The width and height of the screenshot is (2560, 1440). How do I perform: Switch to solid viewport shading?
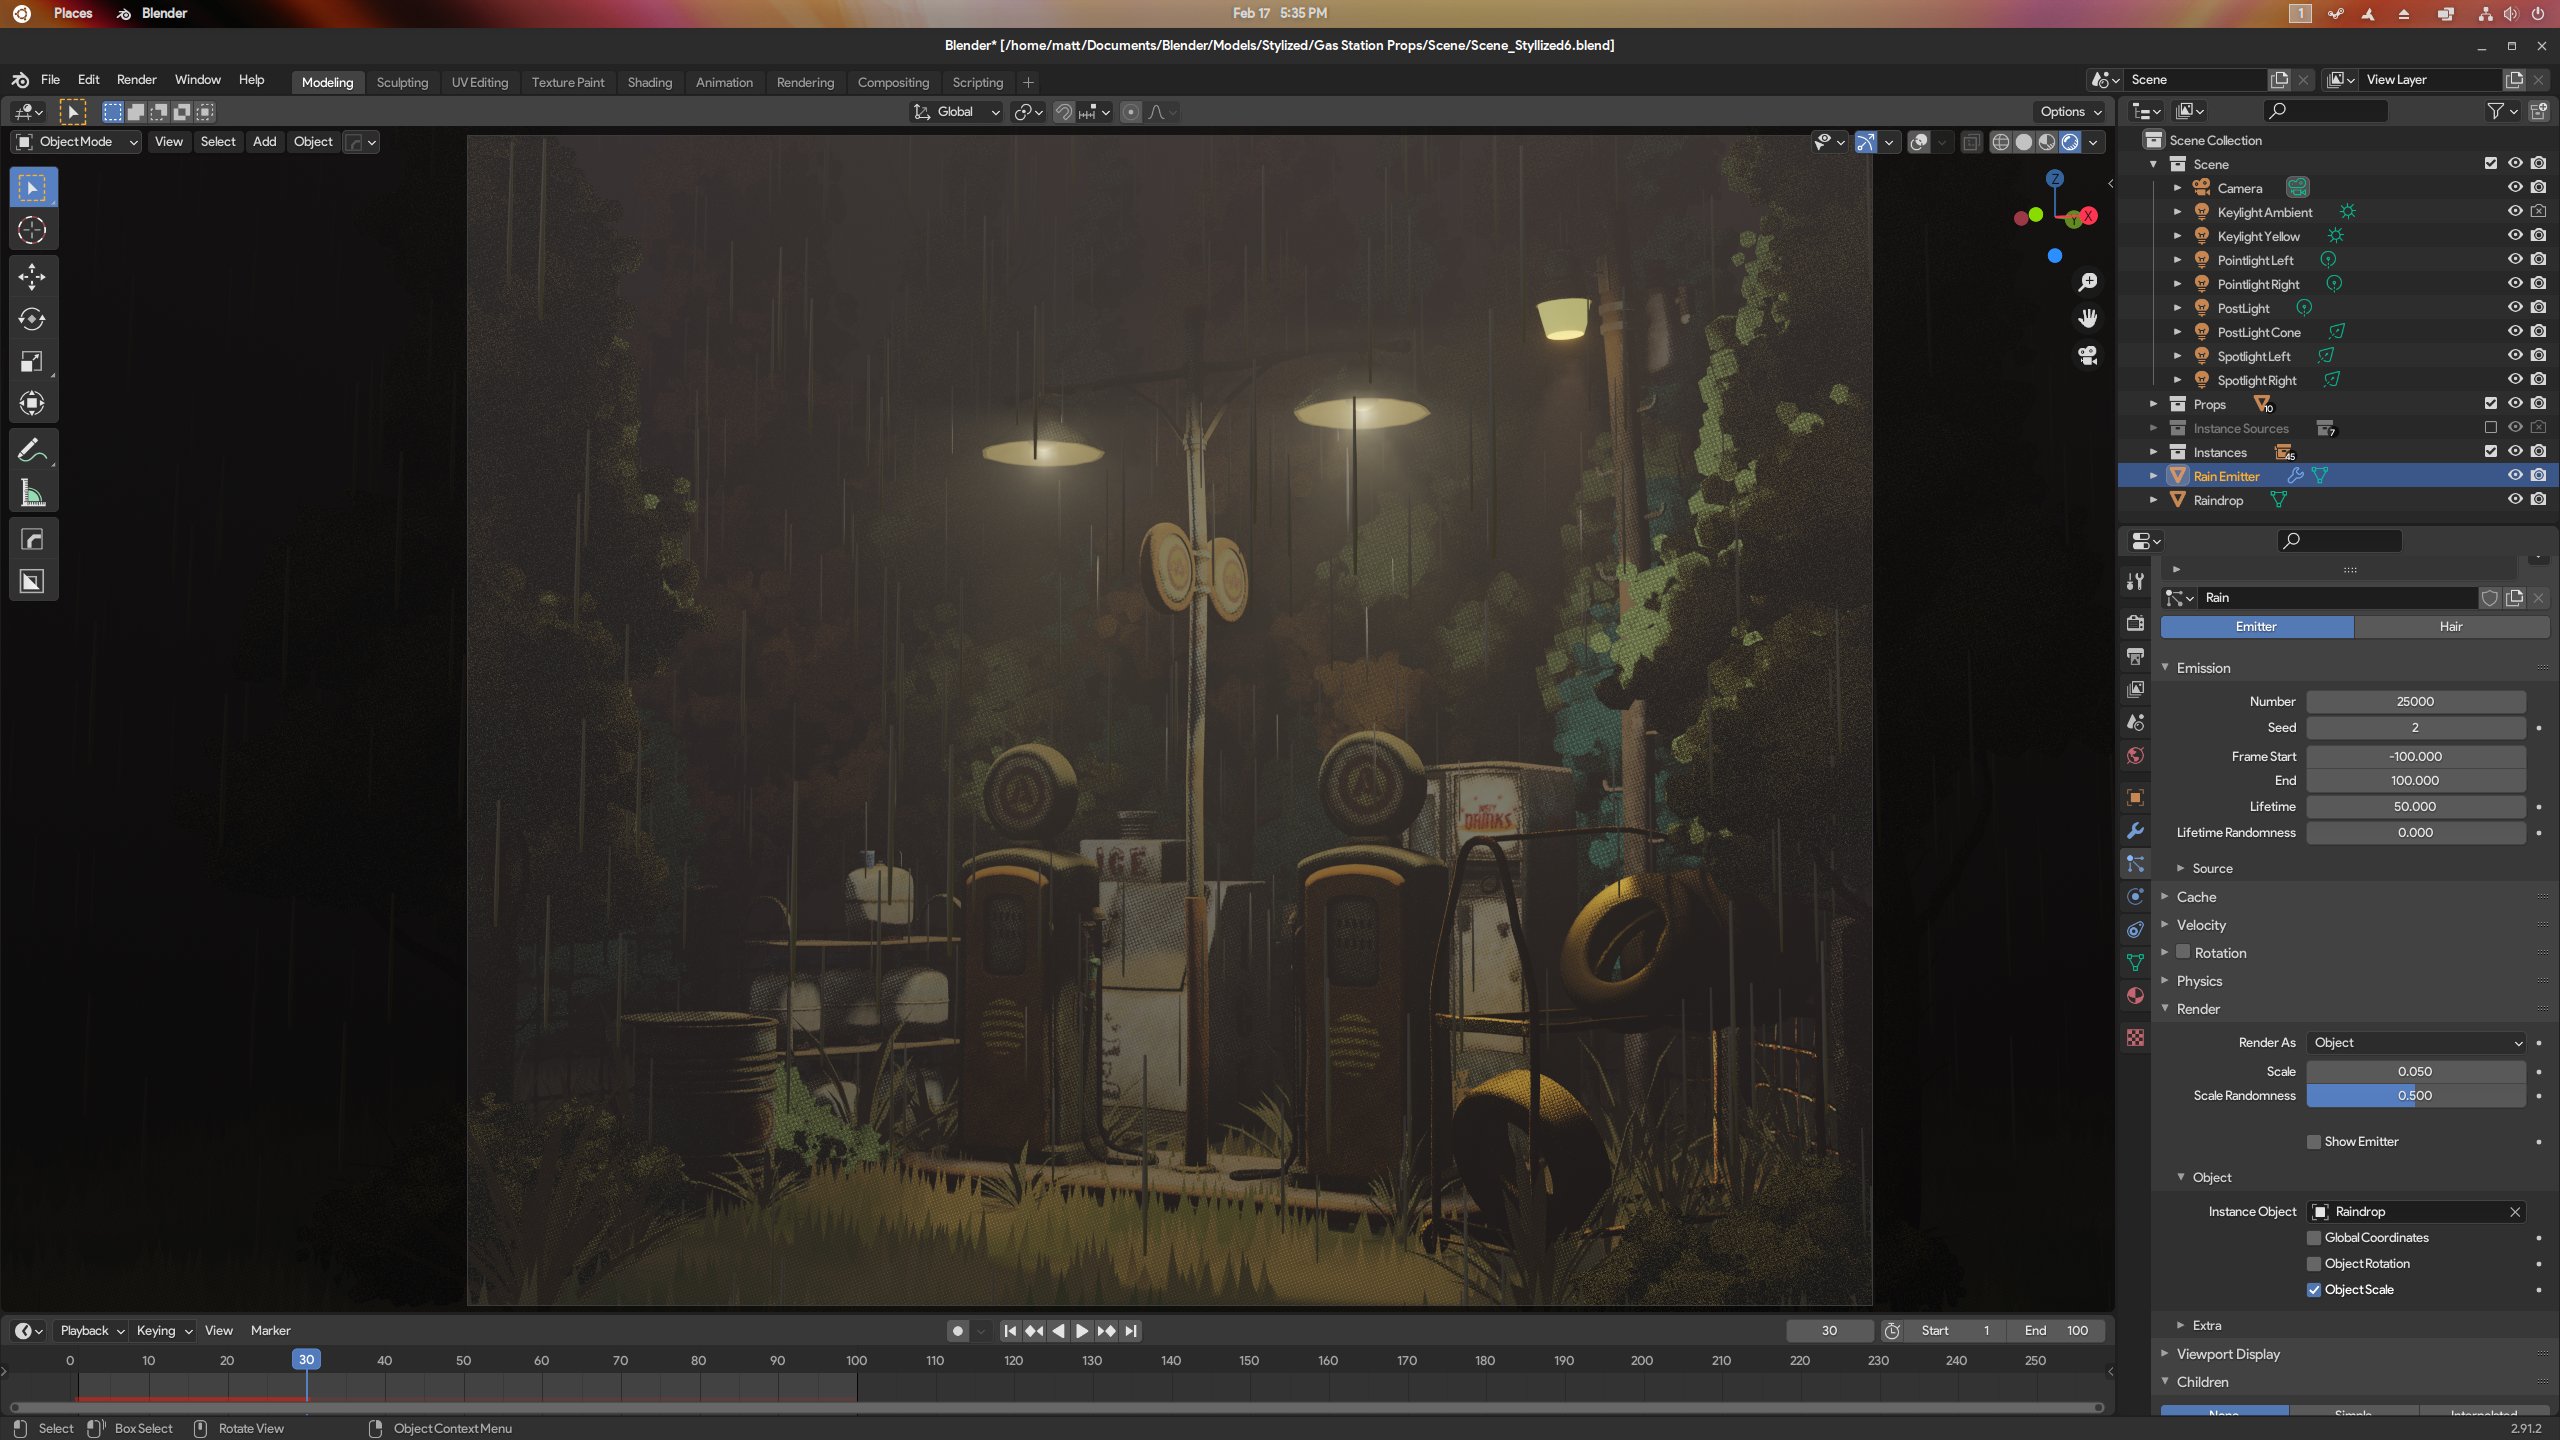[2023, 142]
